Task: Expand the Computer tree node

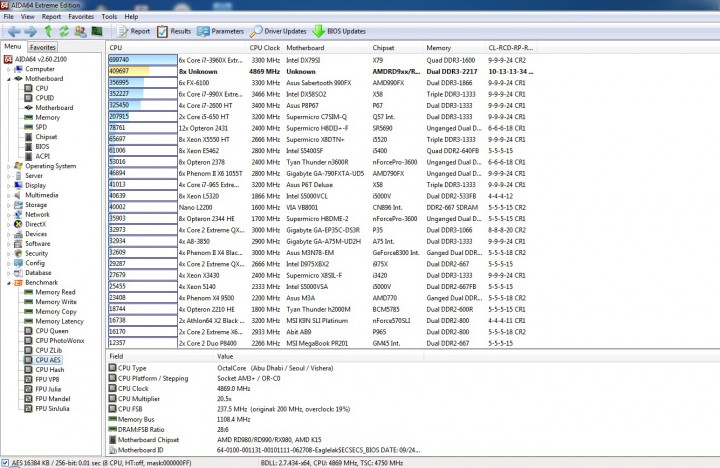Action: 8,69
